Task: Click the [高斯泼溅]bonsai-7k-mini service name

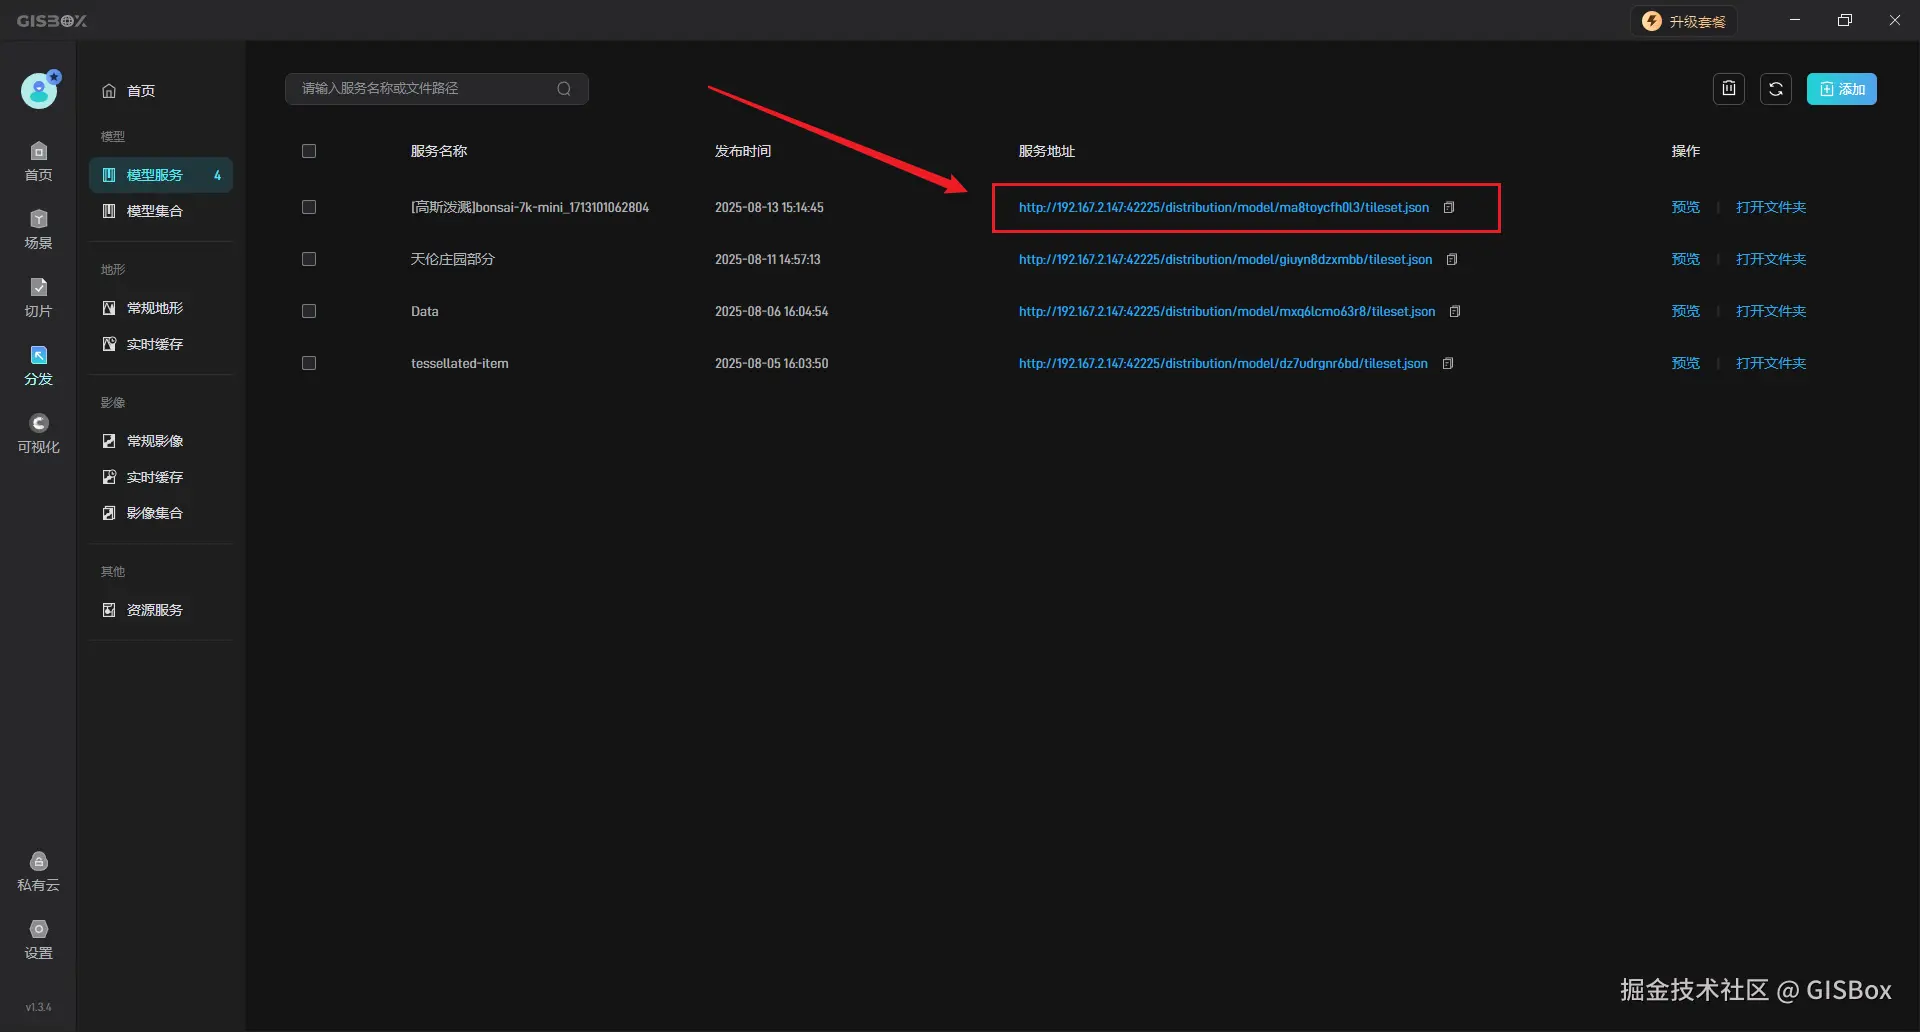Action: click(530, 208)
